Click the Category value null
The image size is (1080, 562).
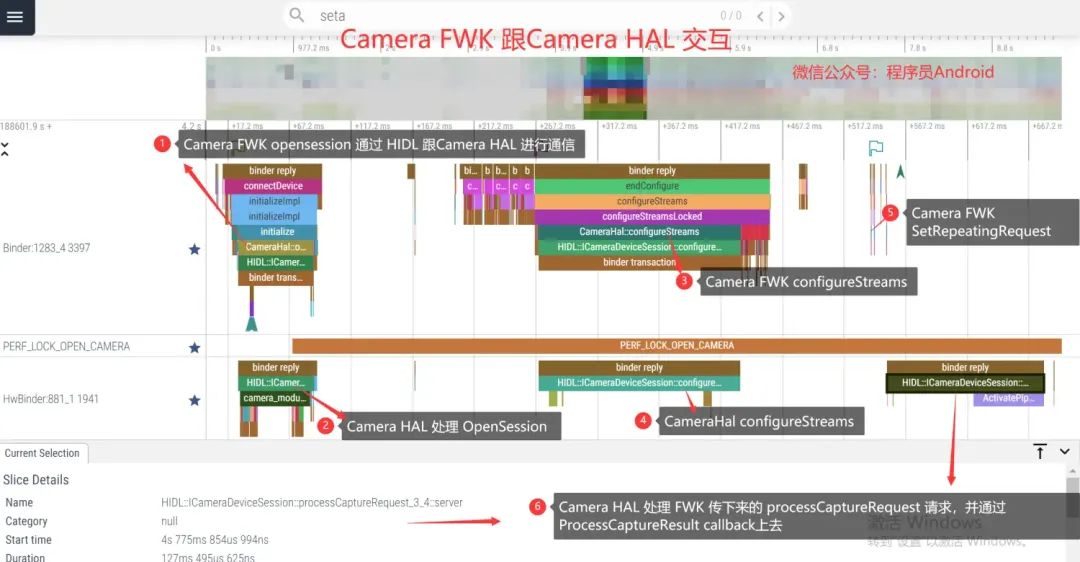(169, 521)
